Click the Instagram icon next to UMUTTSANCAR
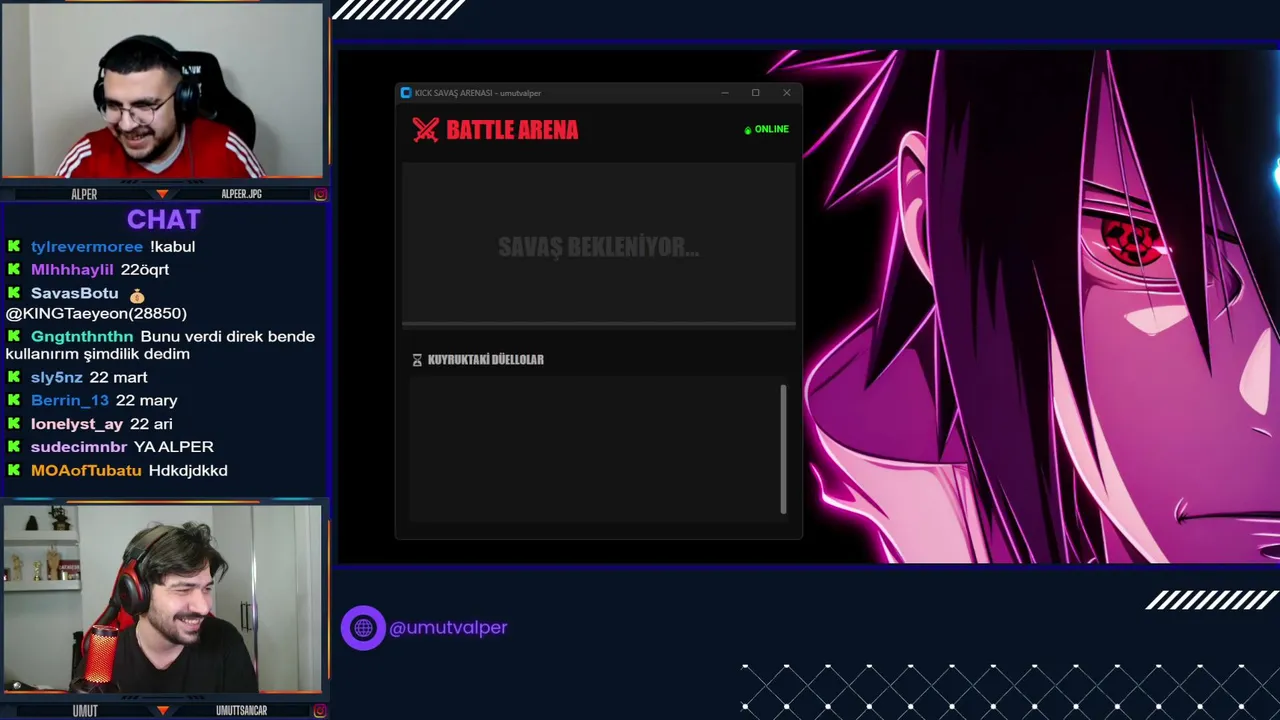The height and width of the screenshot is (720, 1280). click(x=320, y=711)
